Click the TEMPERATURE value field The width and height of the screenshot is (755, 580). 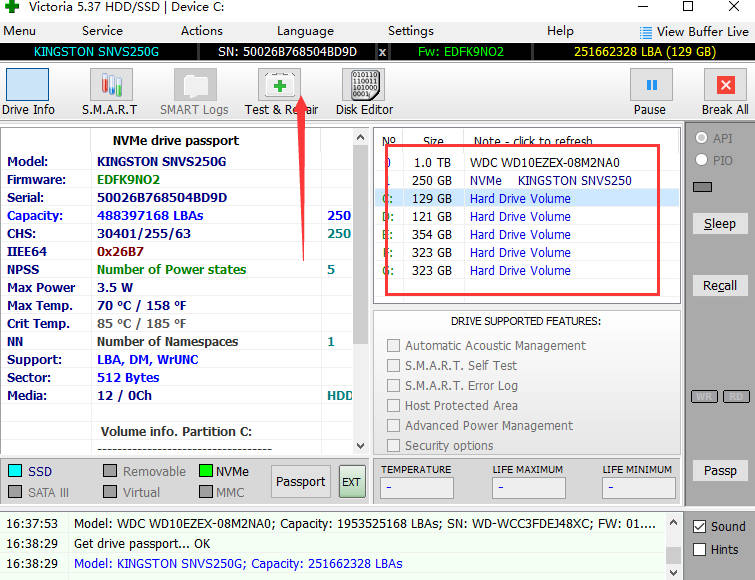point(417,488)
